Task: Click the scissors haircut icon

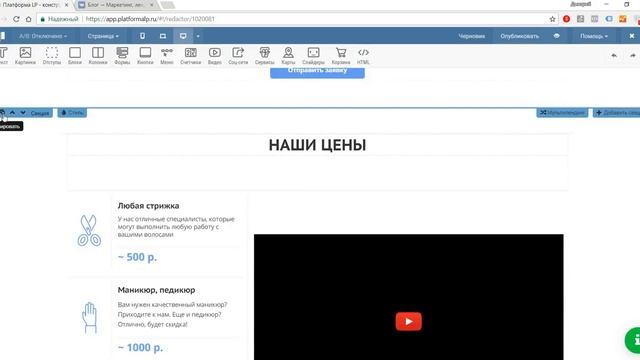Action: [x=89, y=231]
